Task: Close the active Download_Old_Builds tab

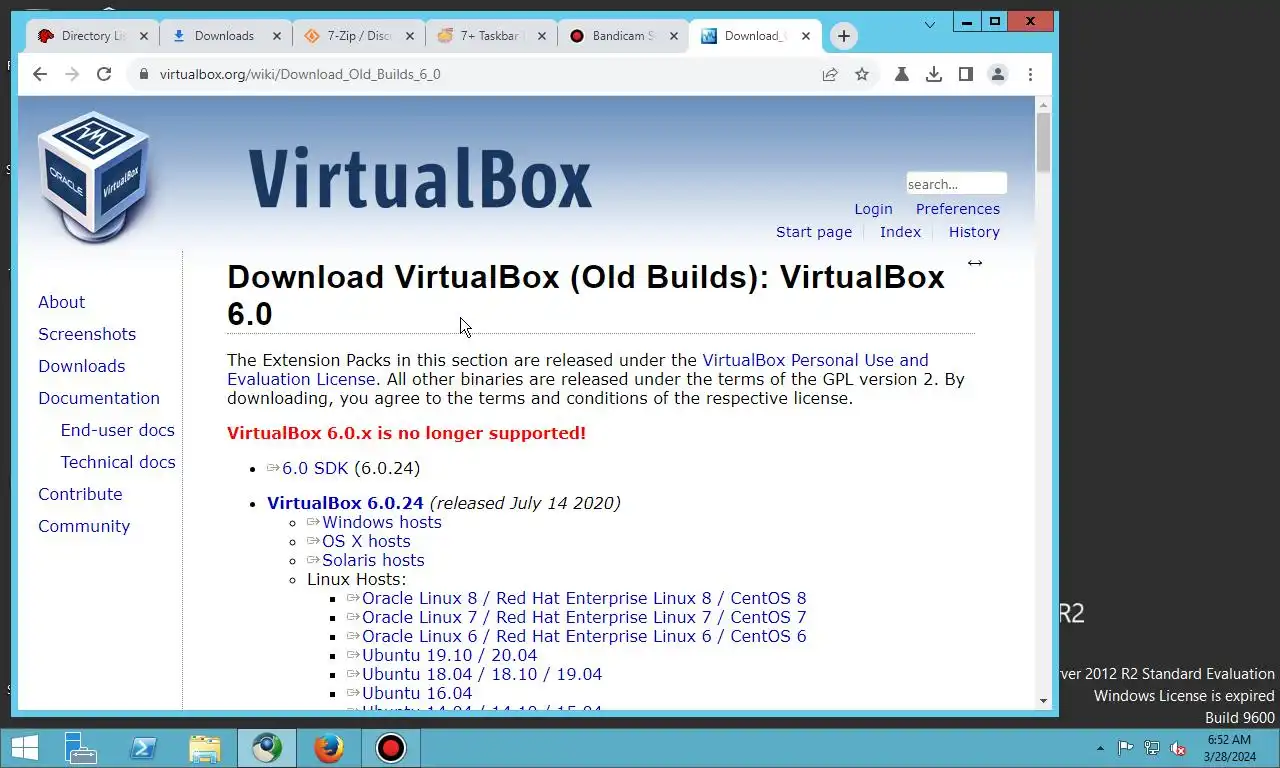Action: tap(806, 36)
